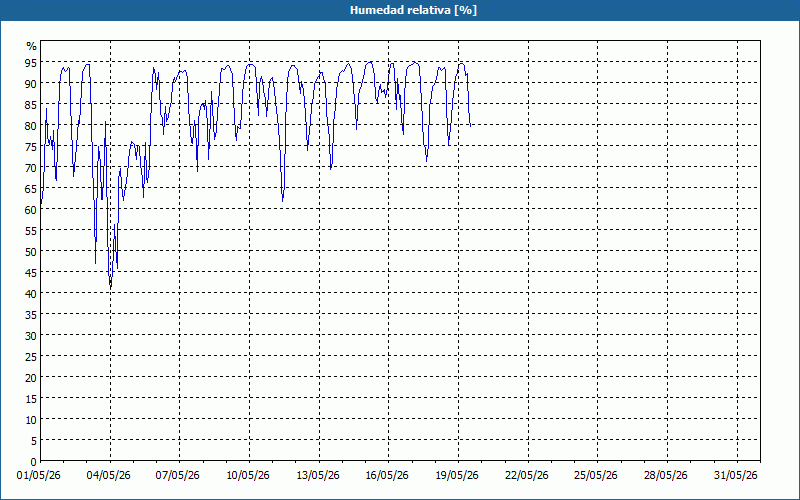Click the 19/05/26 date label
The width and height of the screenshot is (800, 500).
[457, 476]
